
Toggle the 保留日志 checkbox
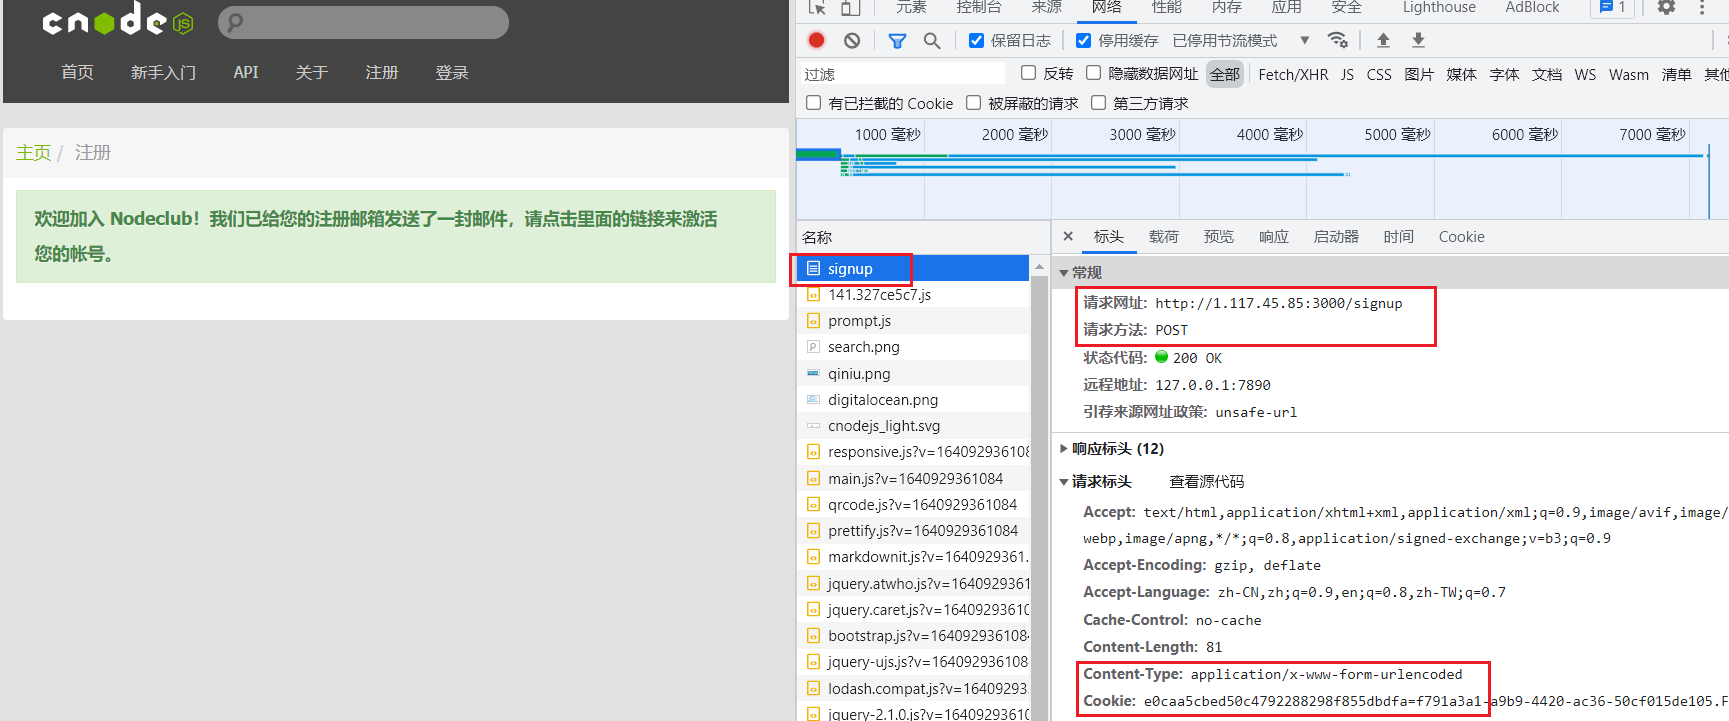977,41
